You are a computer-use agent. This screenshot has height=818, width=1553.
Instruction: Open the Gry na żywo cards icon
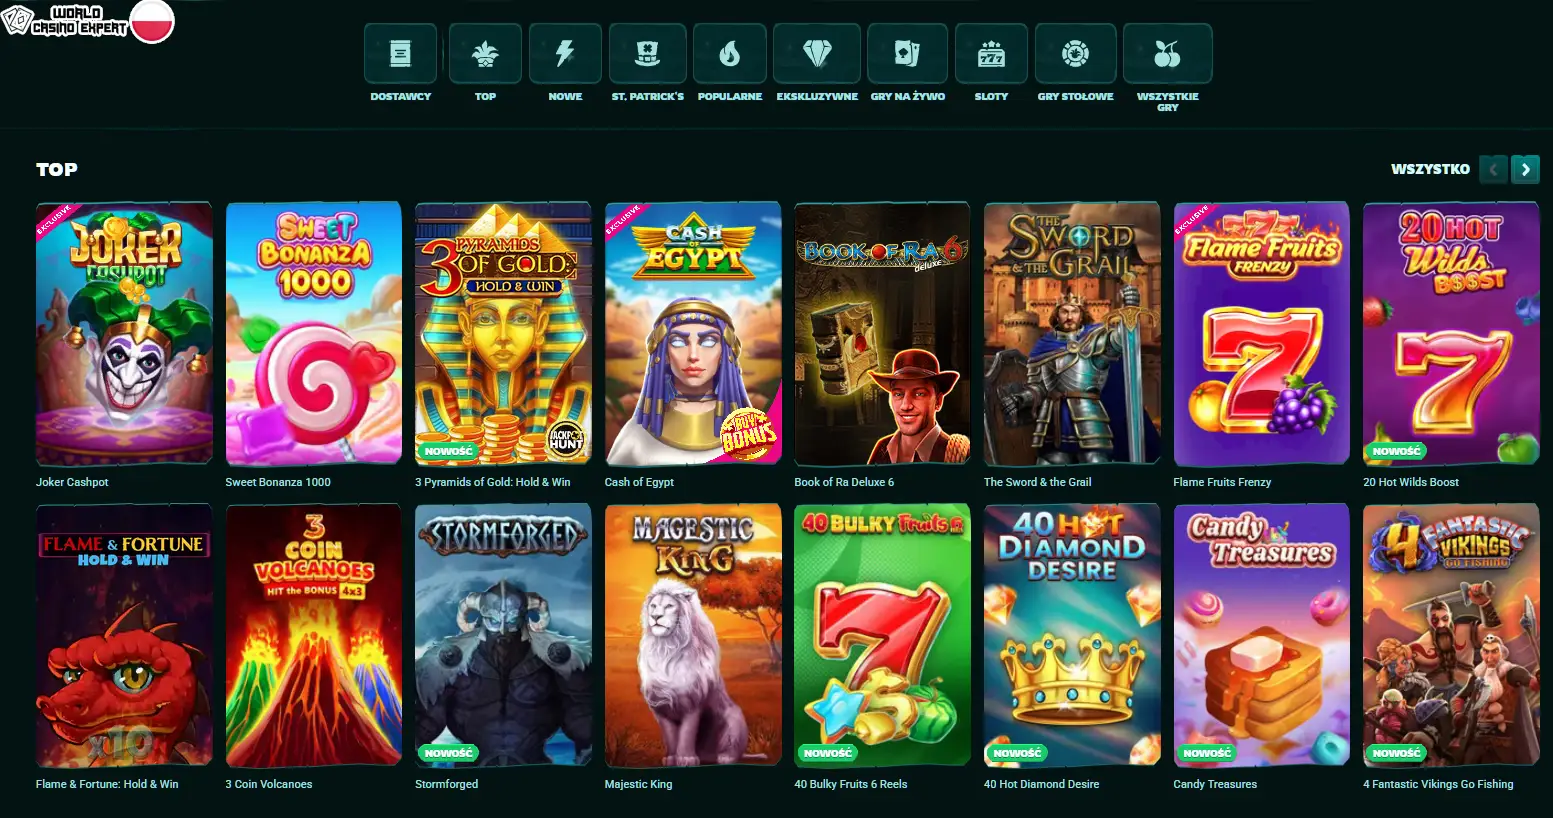tap(908, 53)
